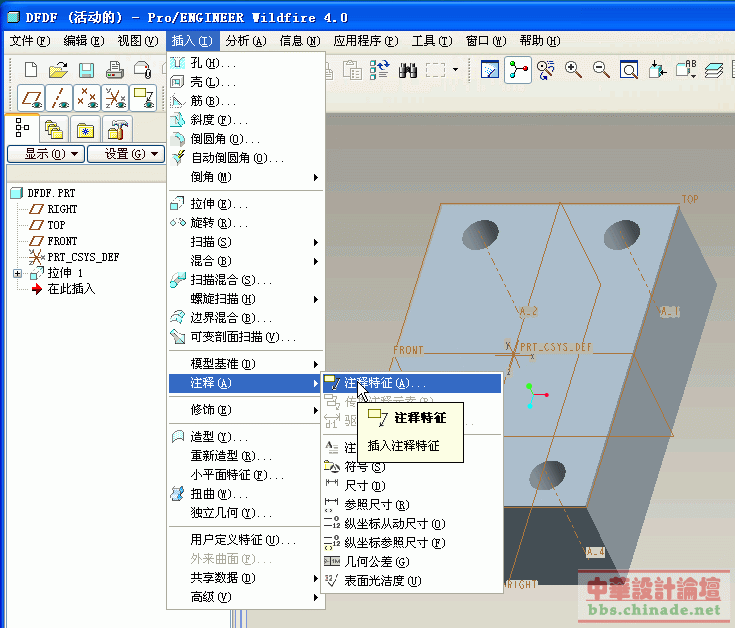Expand the 修饰(E) submenu
The width and height of the screenshot is (735, 628).
[246, 410]
